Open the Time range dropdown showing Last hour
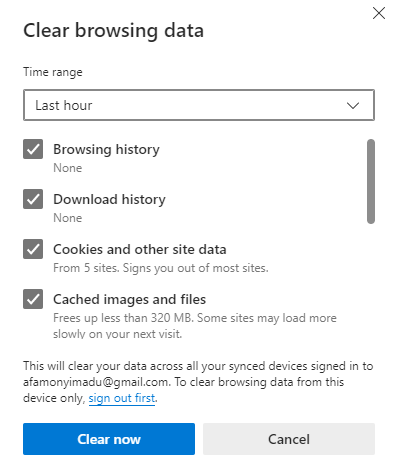The width and height of the screenshot is (399, 469). 199,105
